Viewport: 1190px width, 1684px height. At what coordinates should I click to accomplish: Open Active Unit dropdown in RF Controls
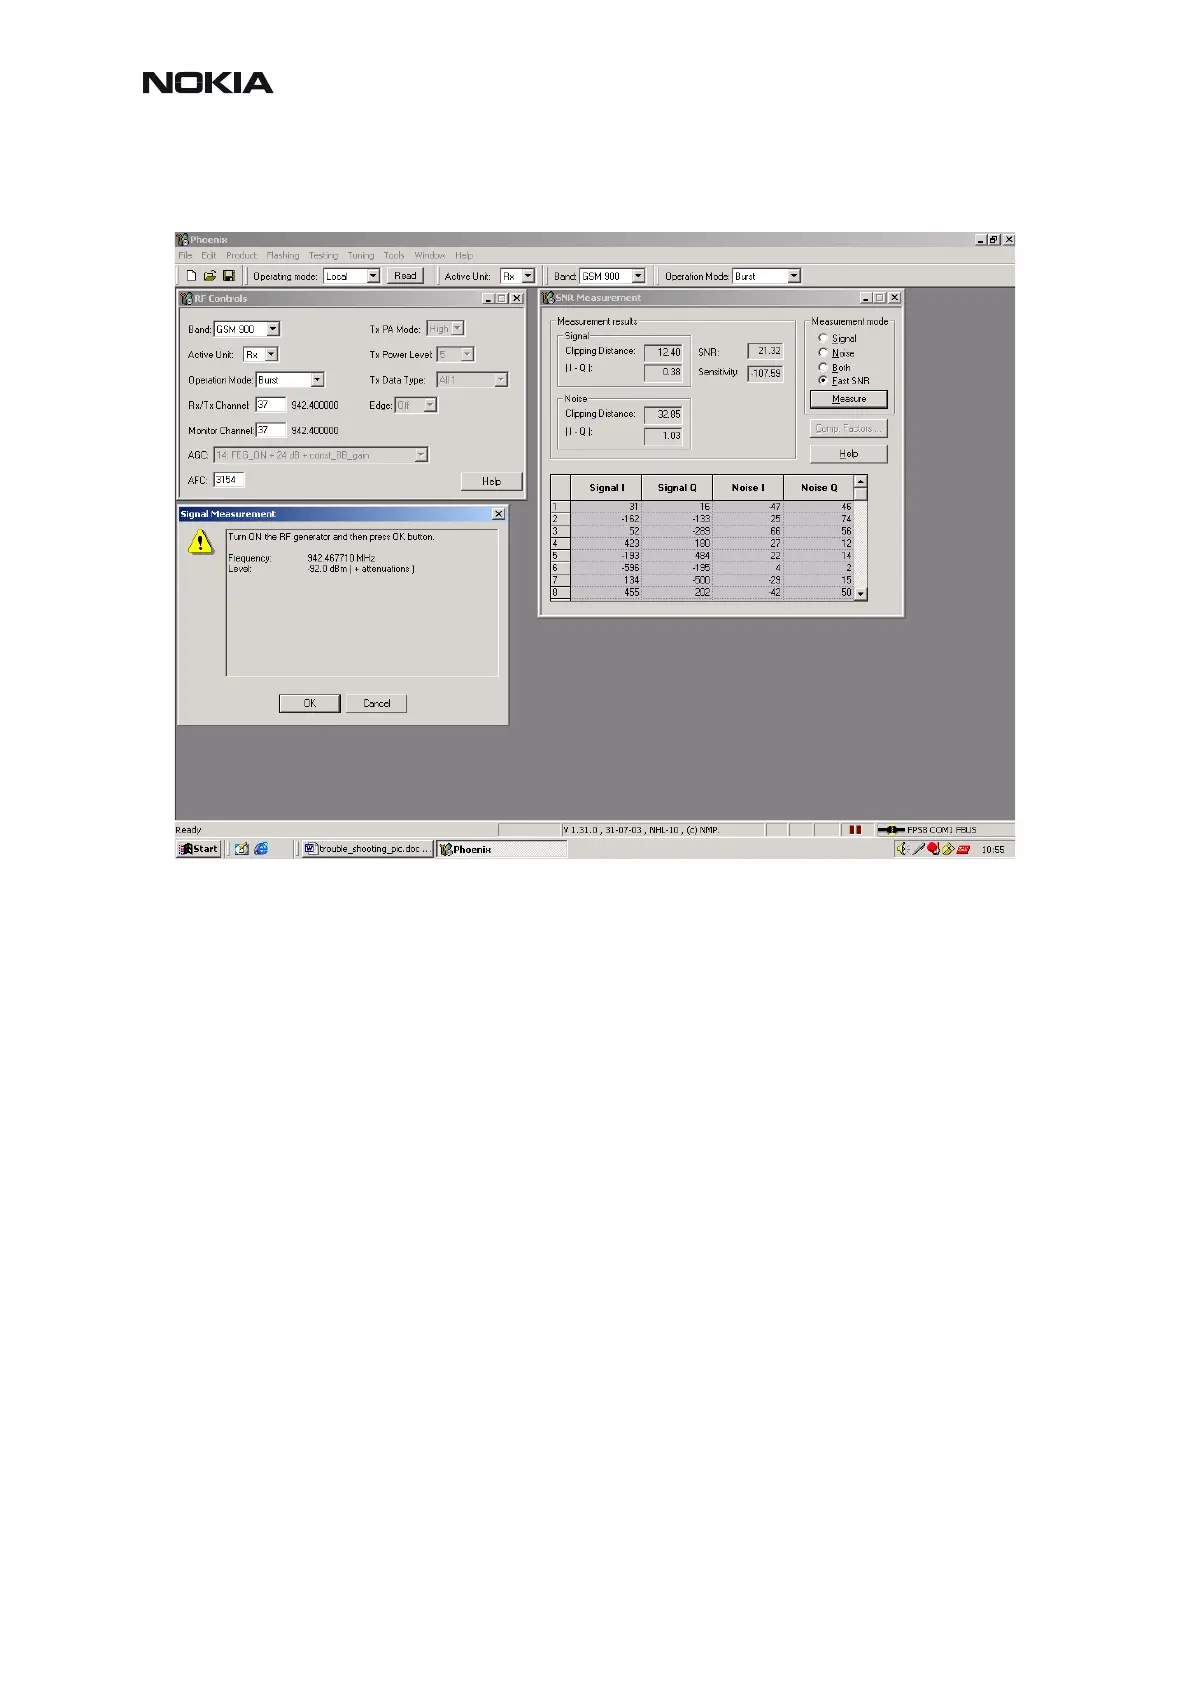[271, 354]
